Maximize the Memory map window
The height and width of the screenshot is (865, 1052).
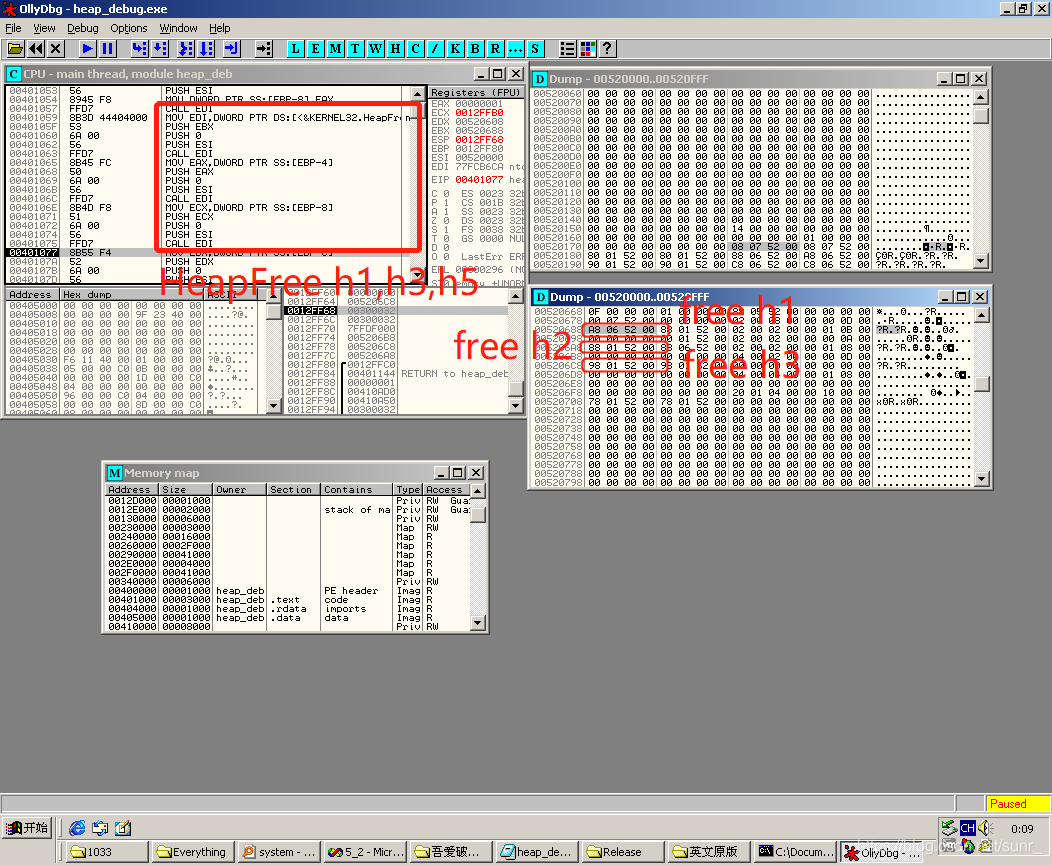click(x=458, y=473)
